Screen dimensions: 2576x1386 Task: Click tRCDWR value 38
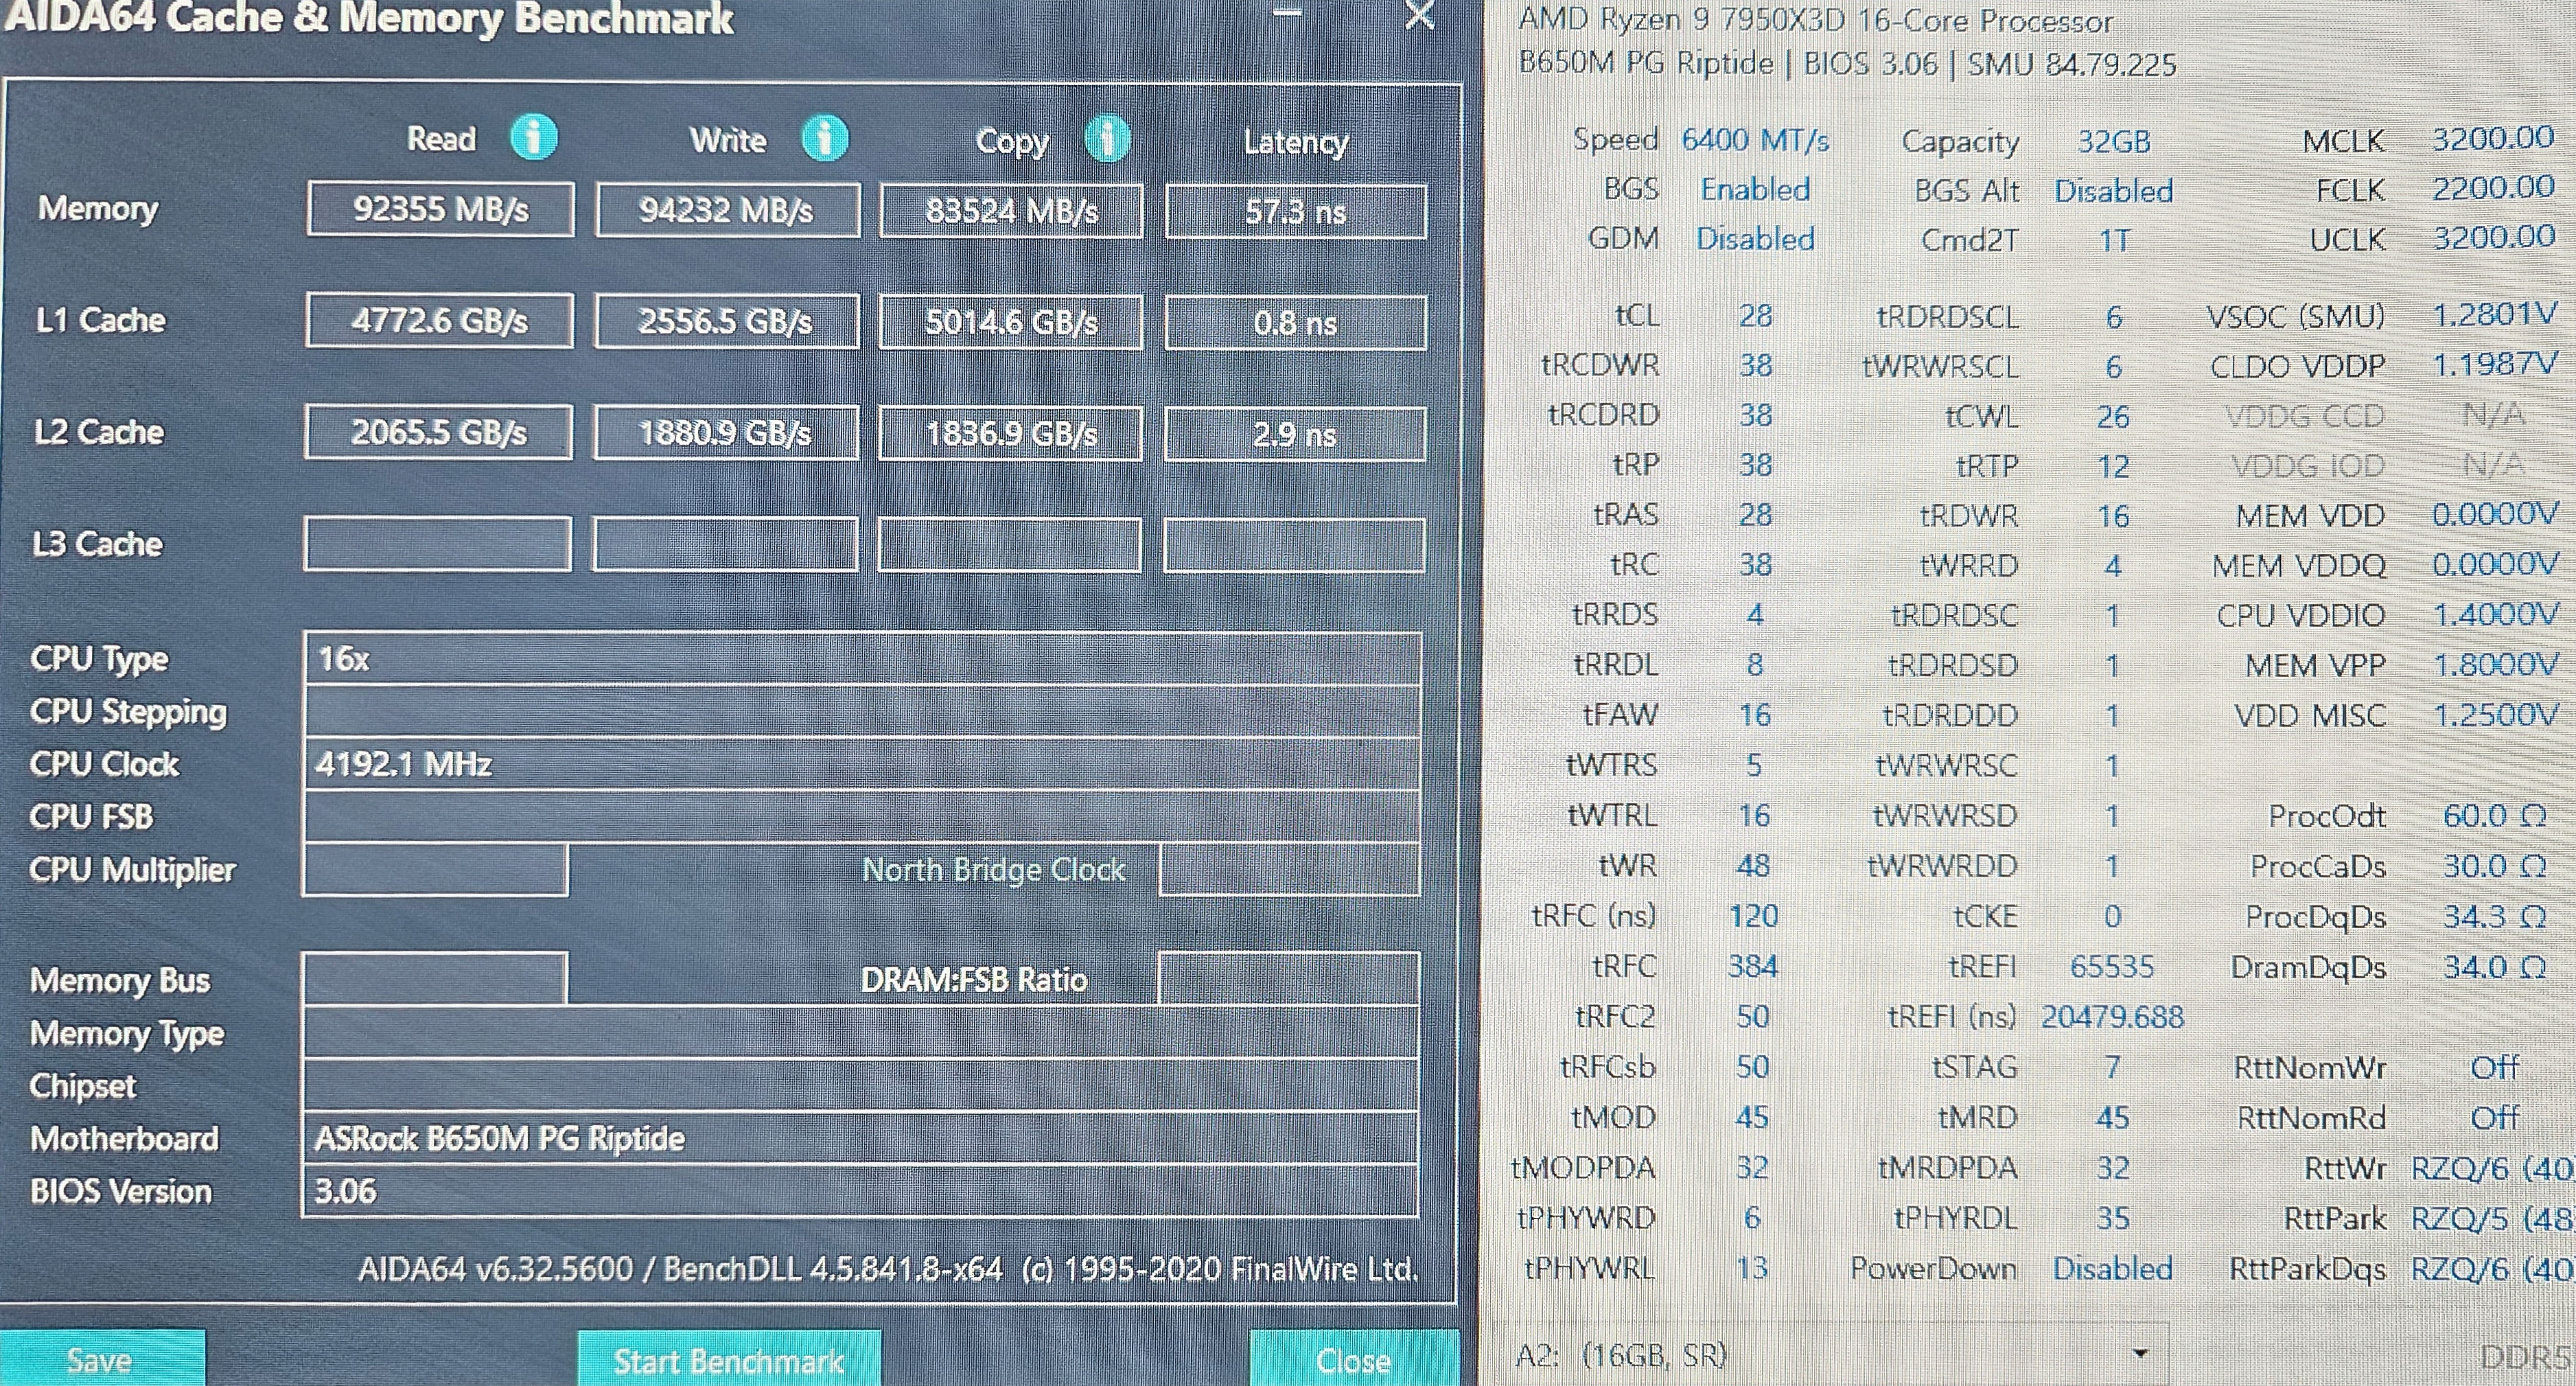point(1755,365)
